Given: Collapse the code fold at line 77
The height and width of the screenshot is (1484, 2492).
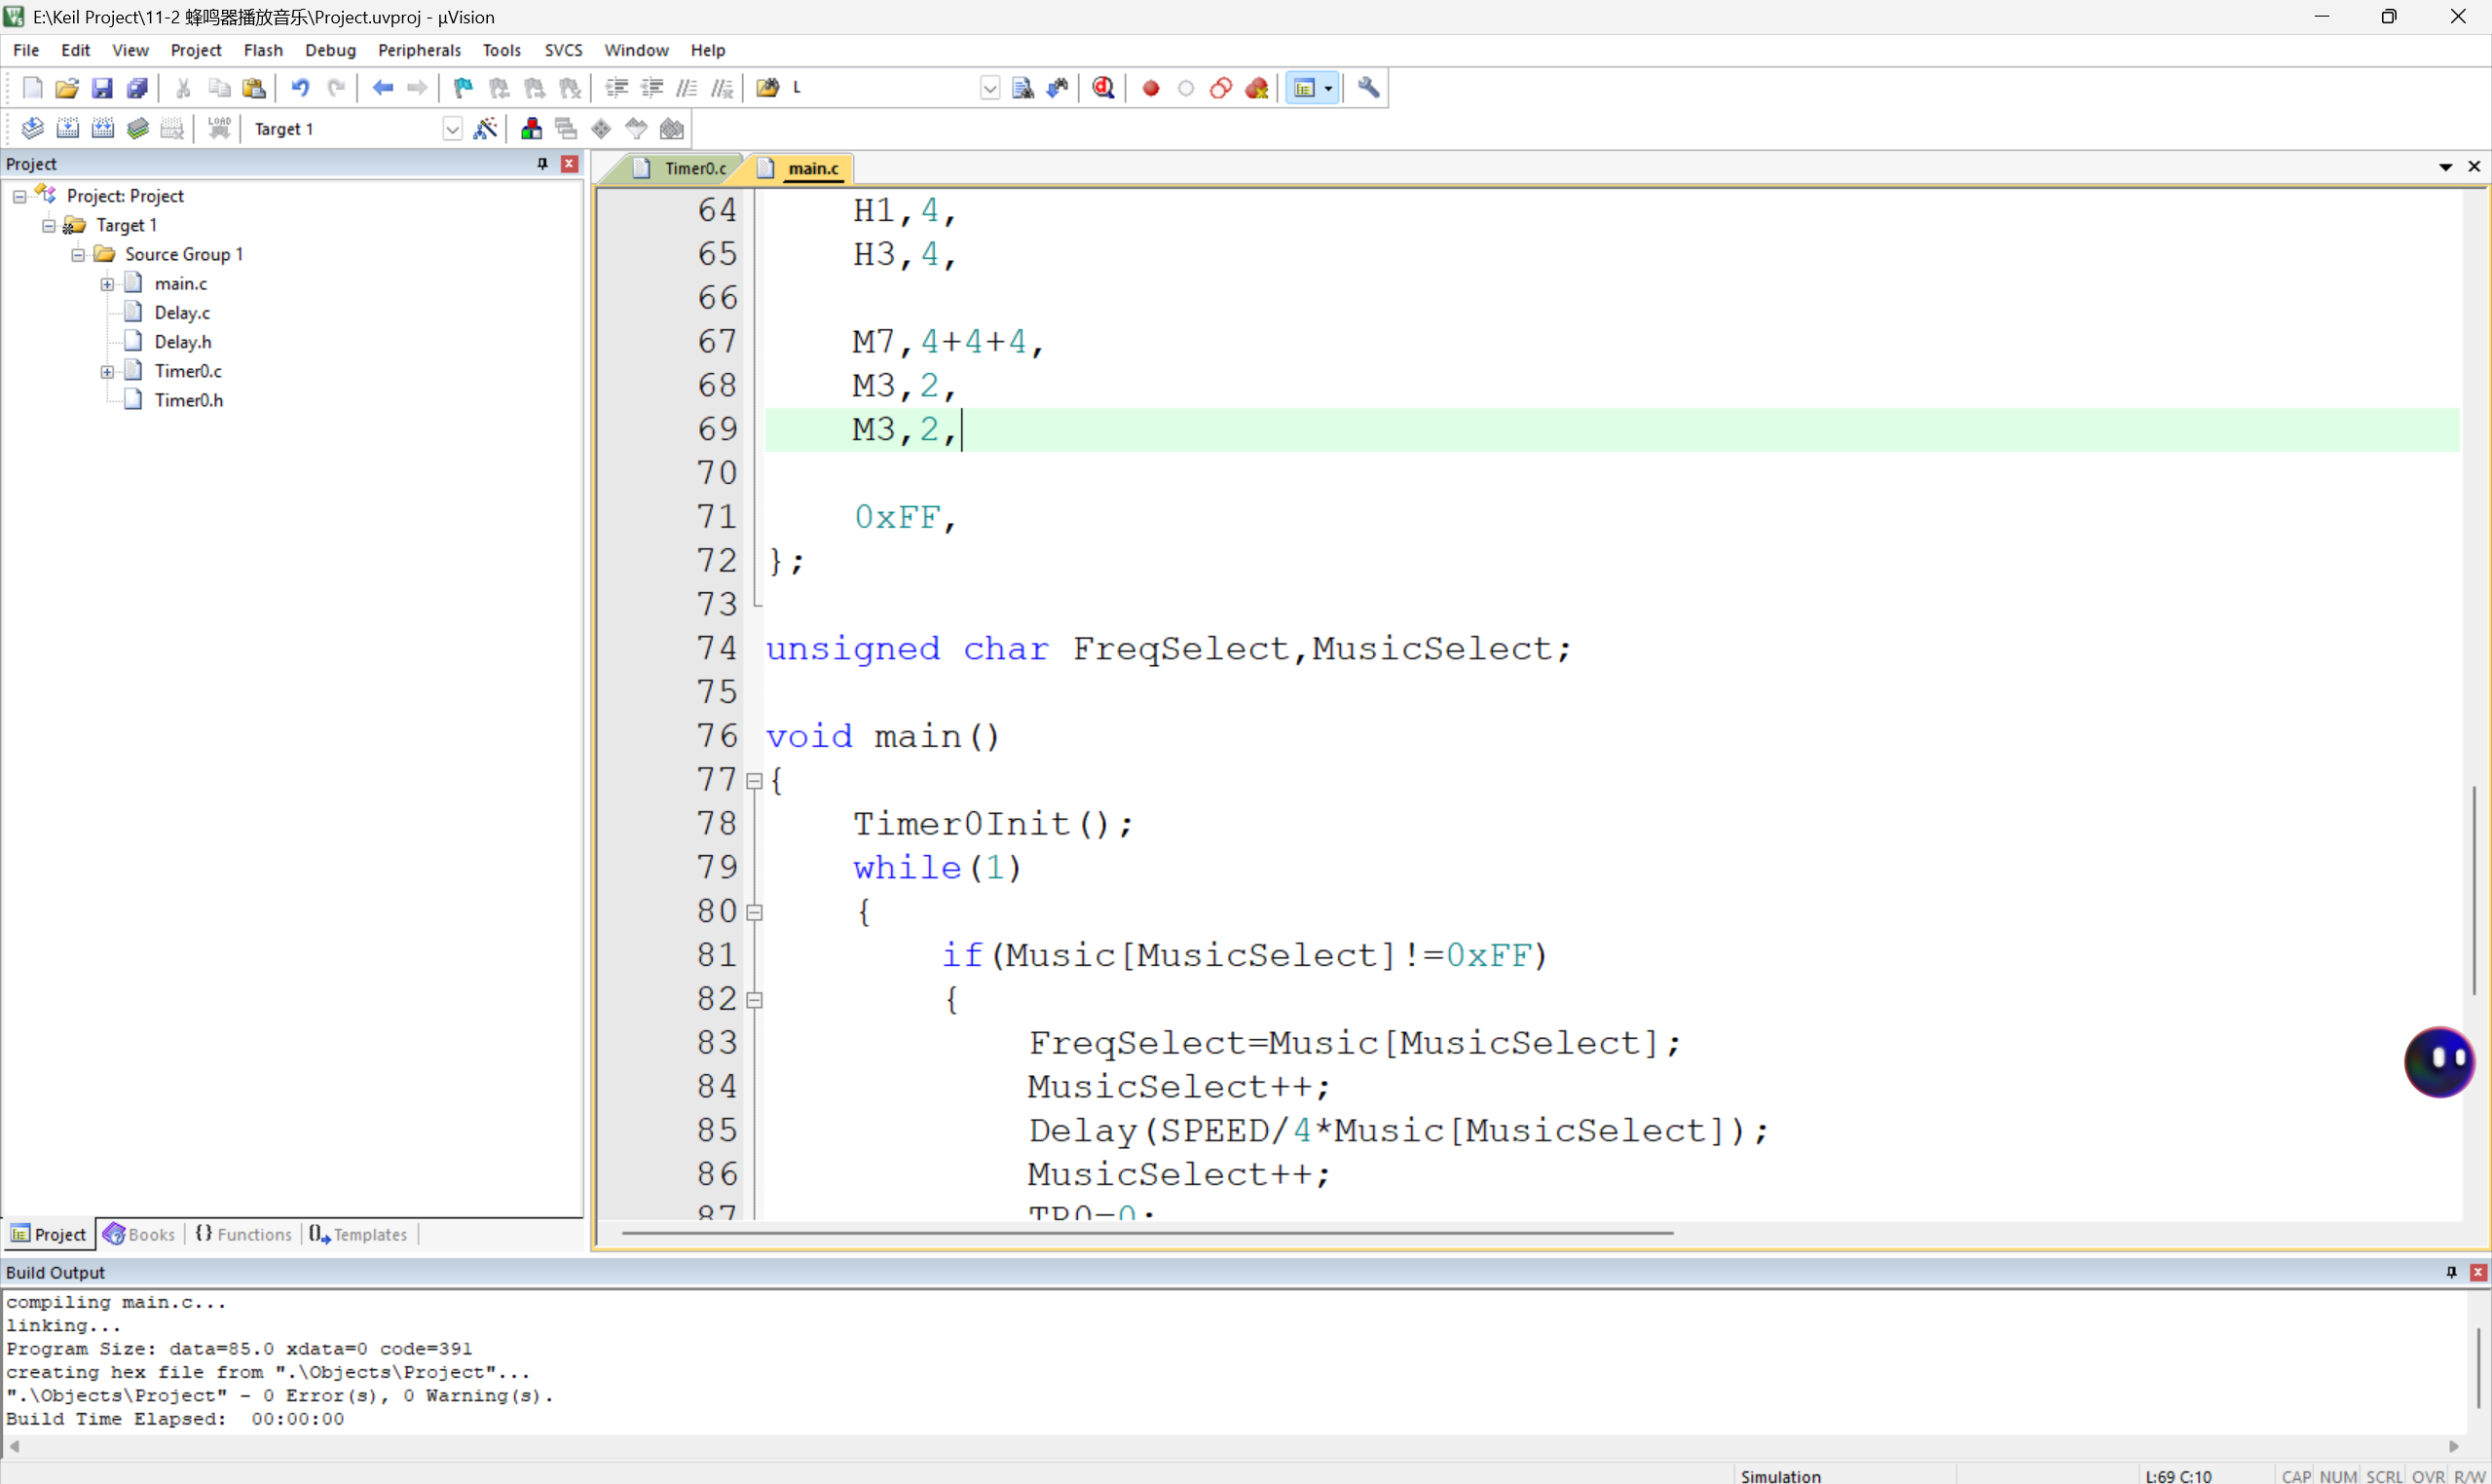Looking at the screenshot, I should pos(755,781).
